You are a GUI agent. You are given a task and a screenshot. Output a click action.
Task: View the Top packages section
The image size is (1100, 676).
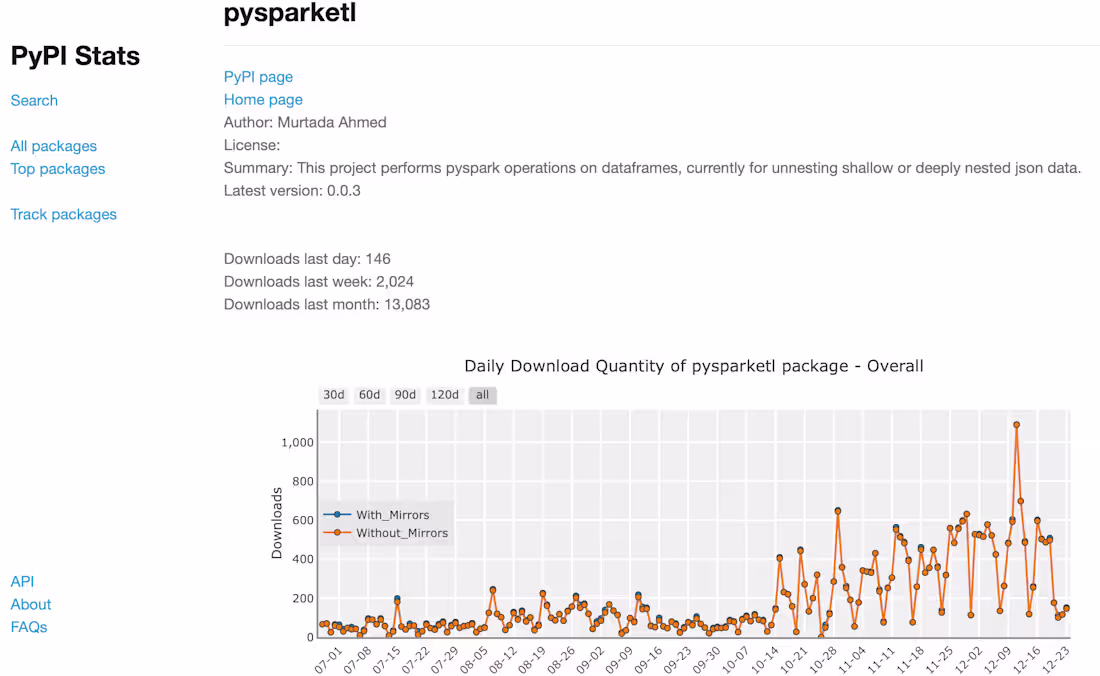(x=57, y=169)
